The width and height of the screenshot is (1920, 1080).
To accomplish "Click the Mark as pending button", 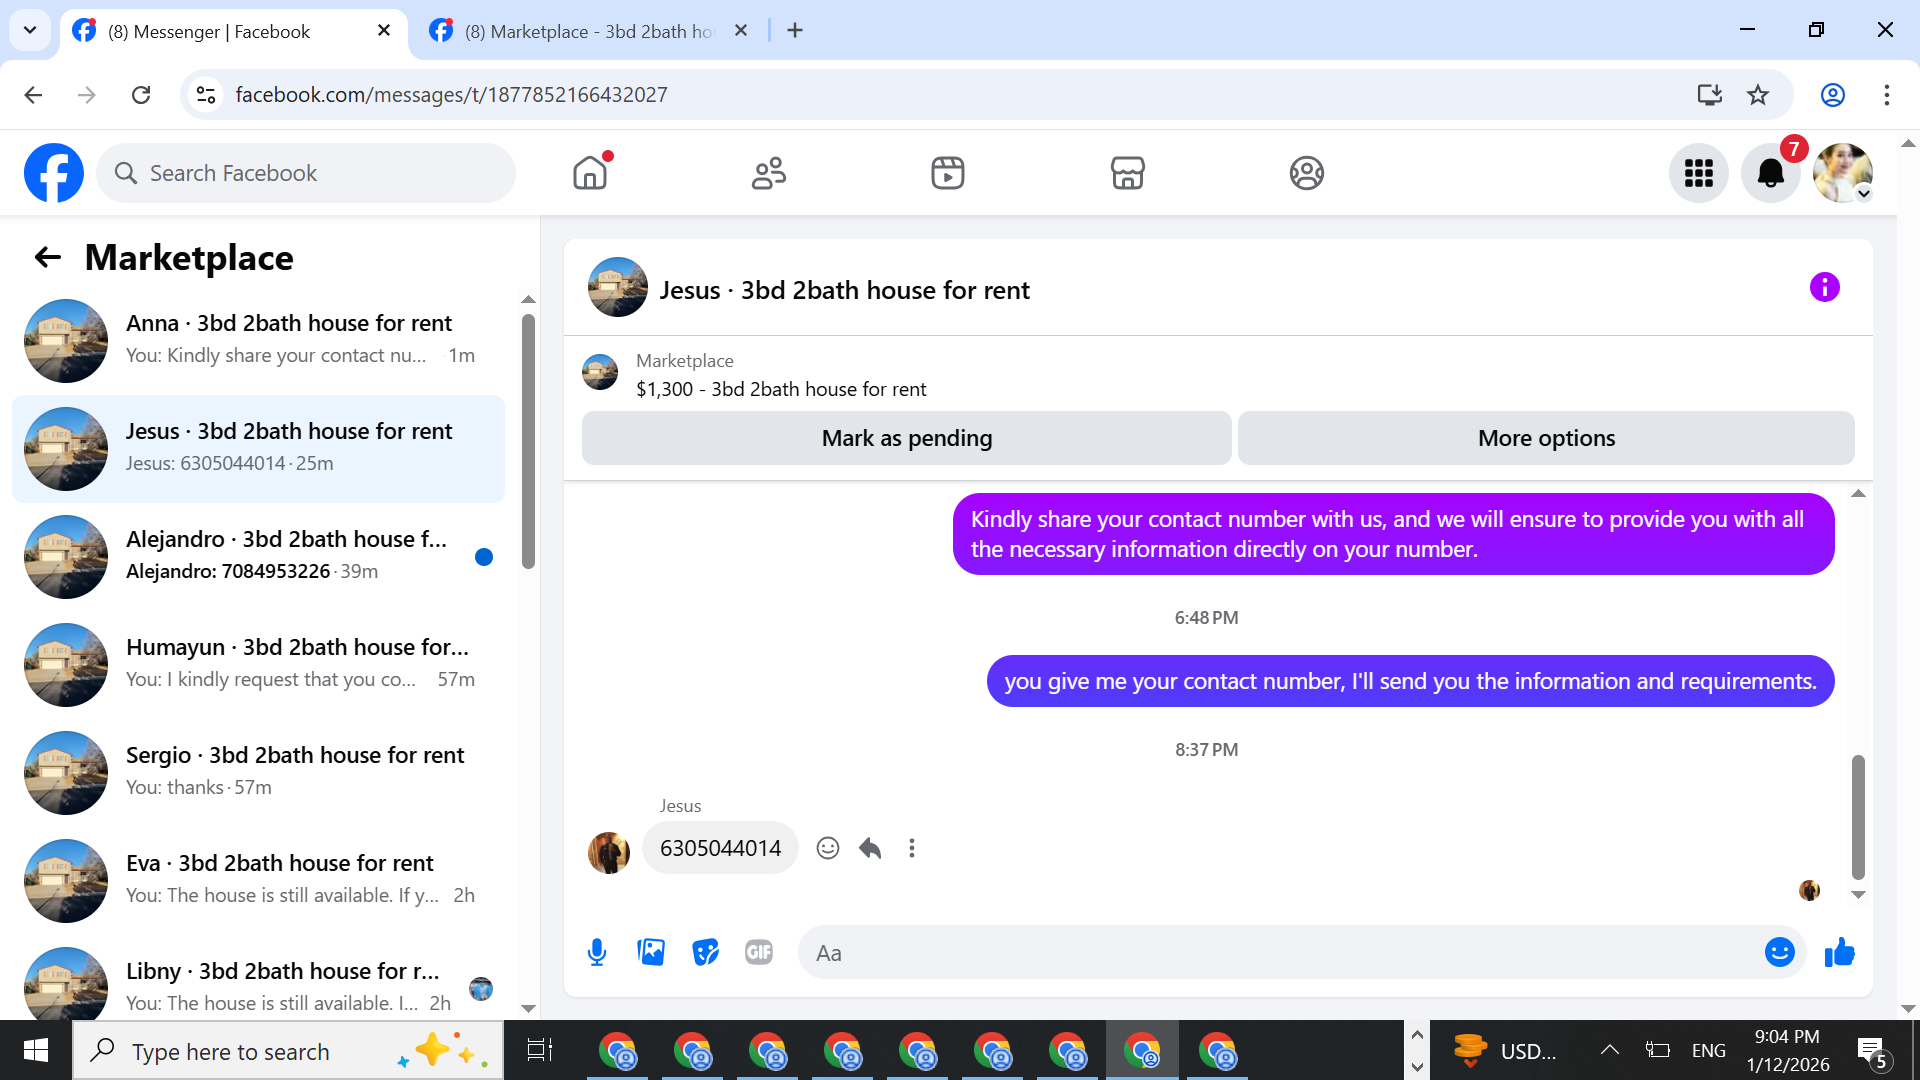I will coord(906,438).
